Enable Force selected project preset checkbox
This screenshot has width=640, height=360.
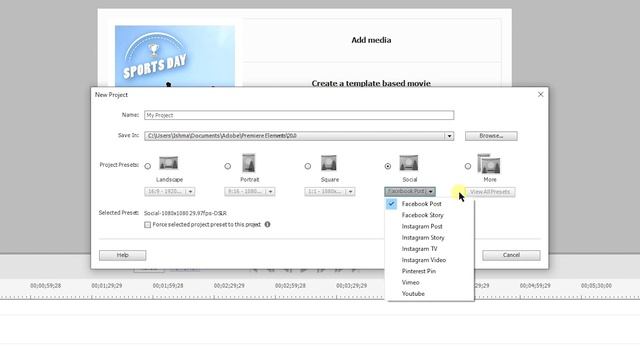(147, 225)
